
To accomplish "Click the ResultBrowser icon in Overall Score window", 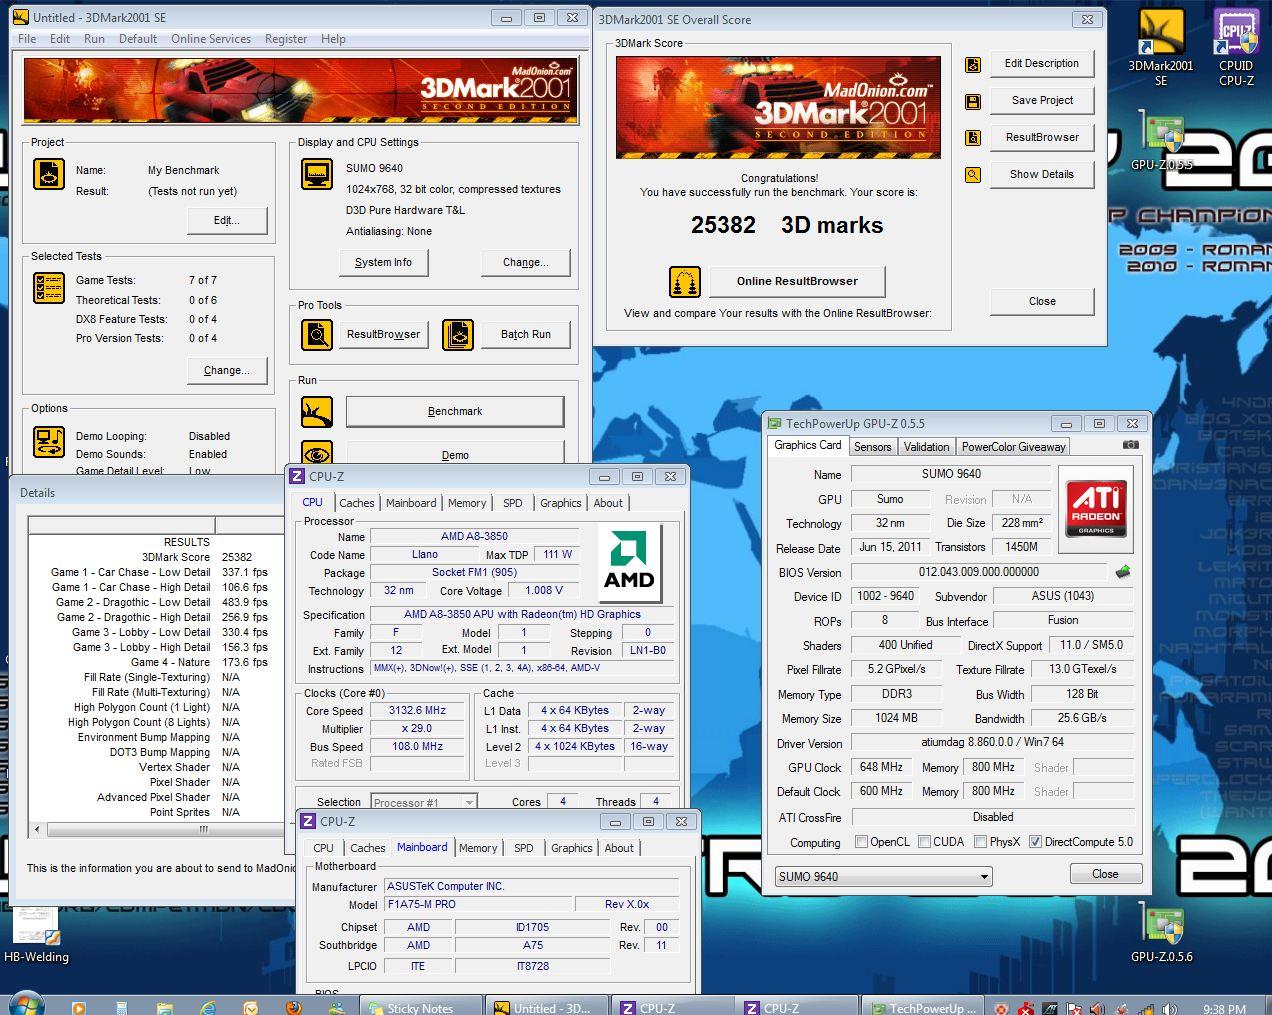I will click(x=972, y=138).
